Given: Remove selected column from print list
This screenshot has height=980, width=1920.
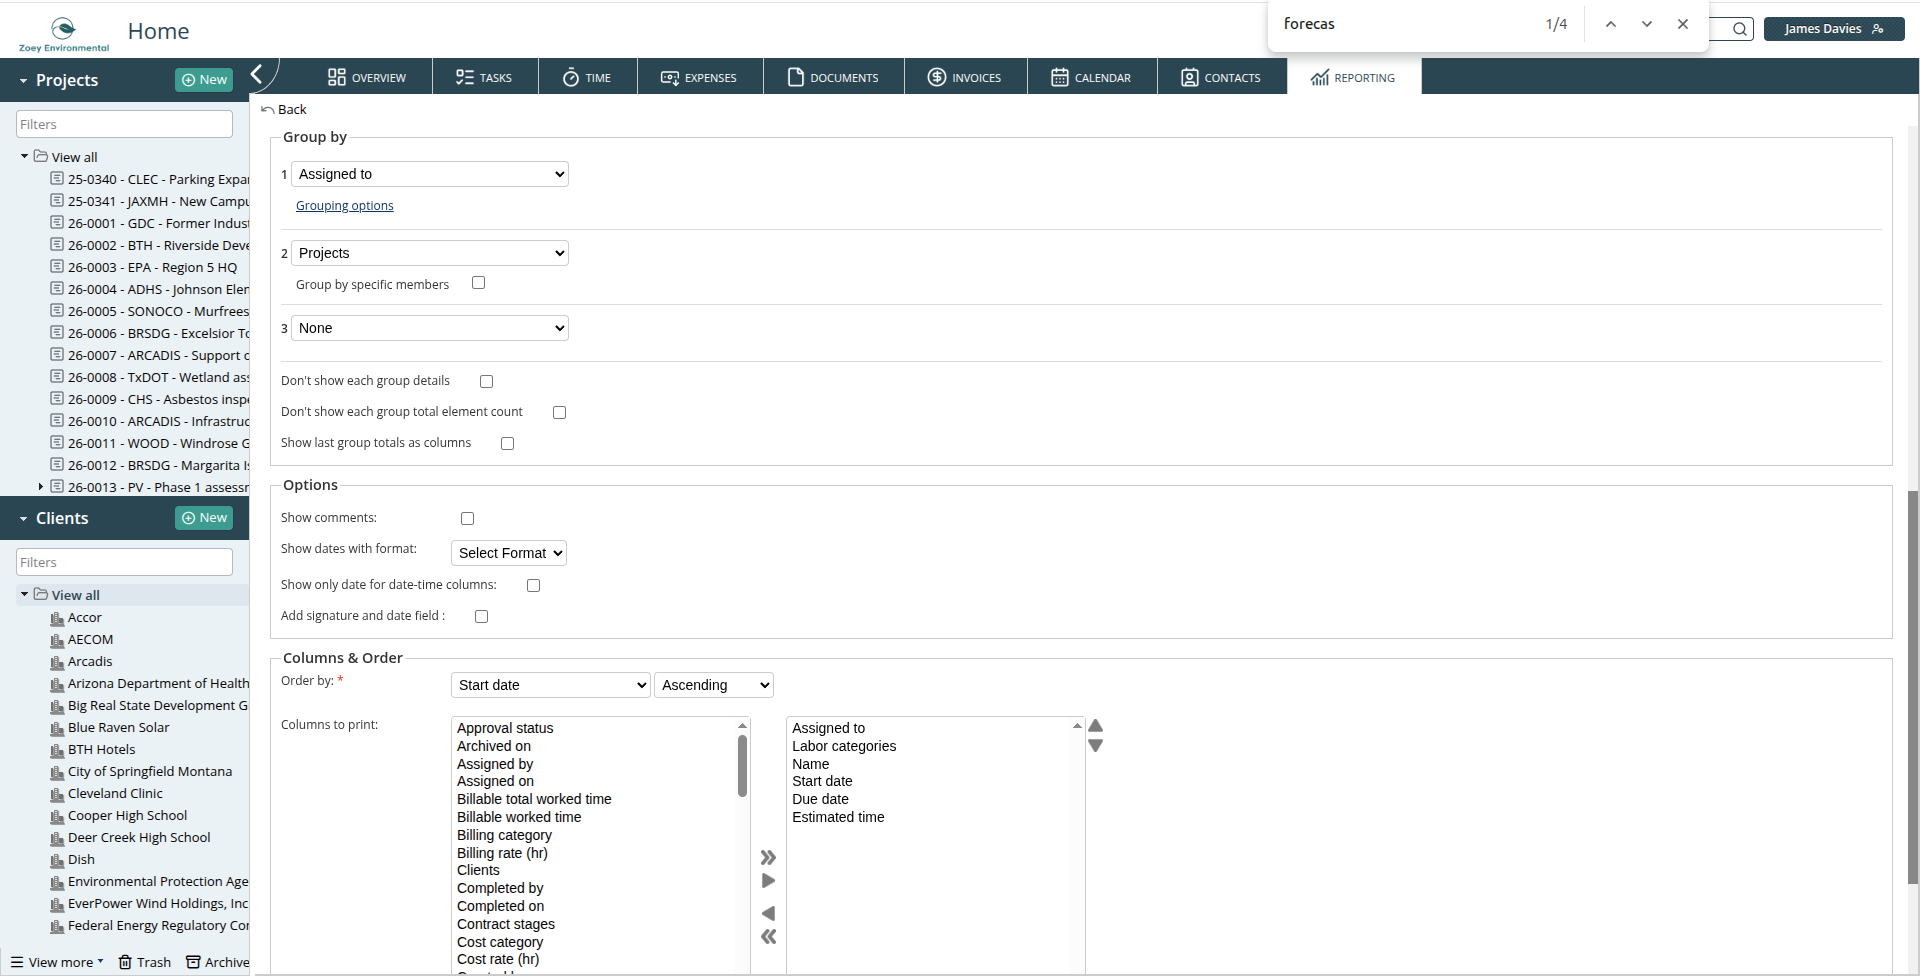Looking at the screenshot, I should click(768, 913).
